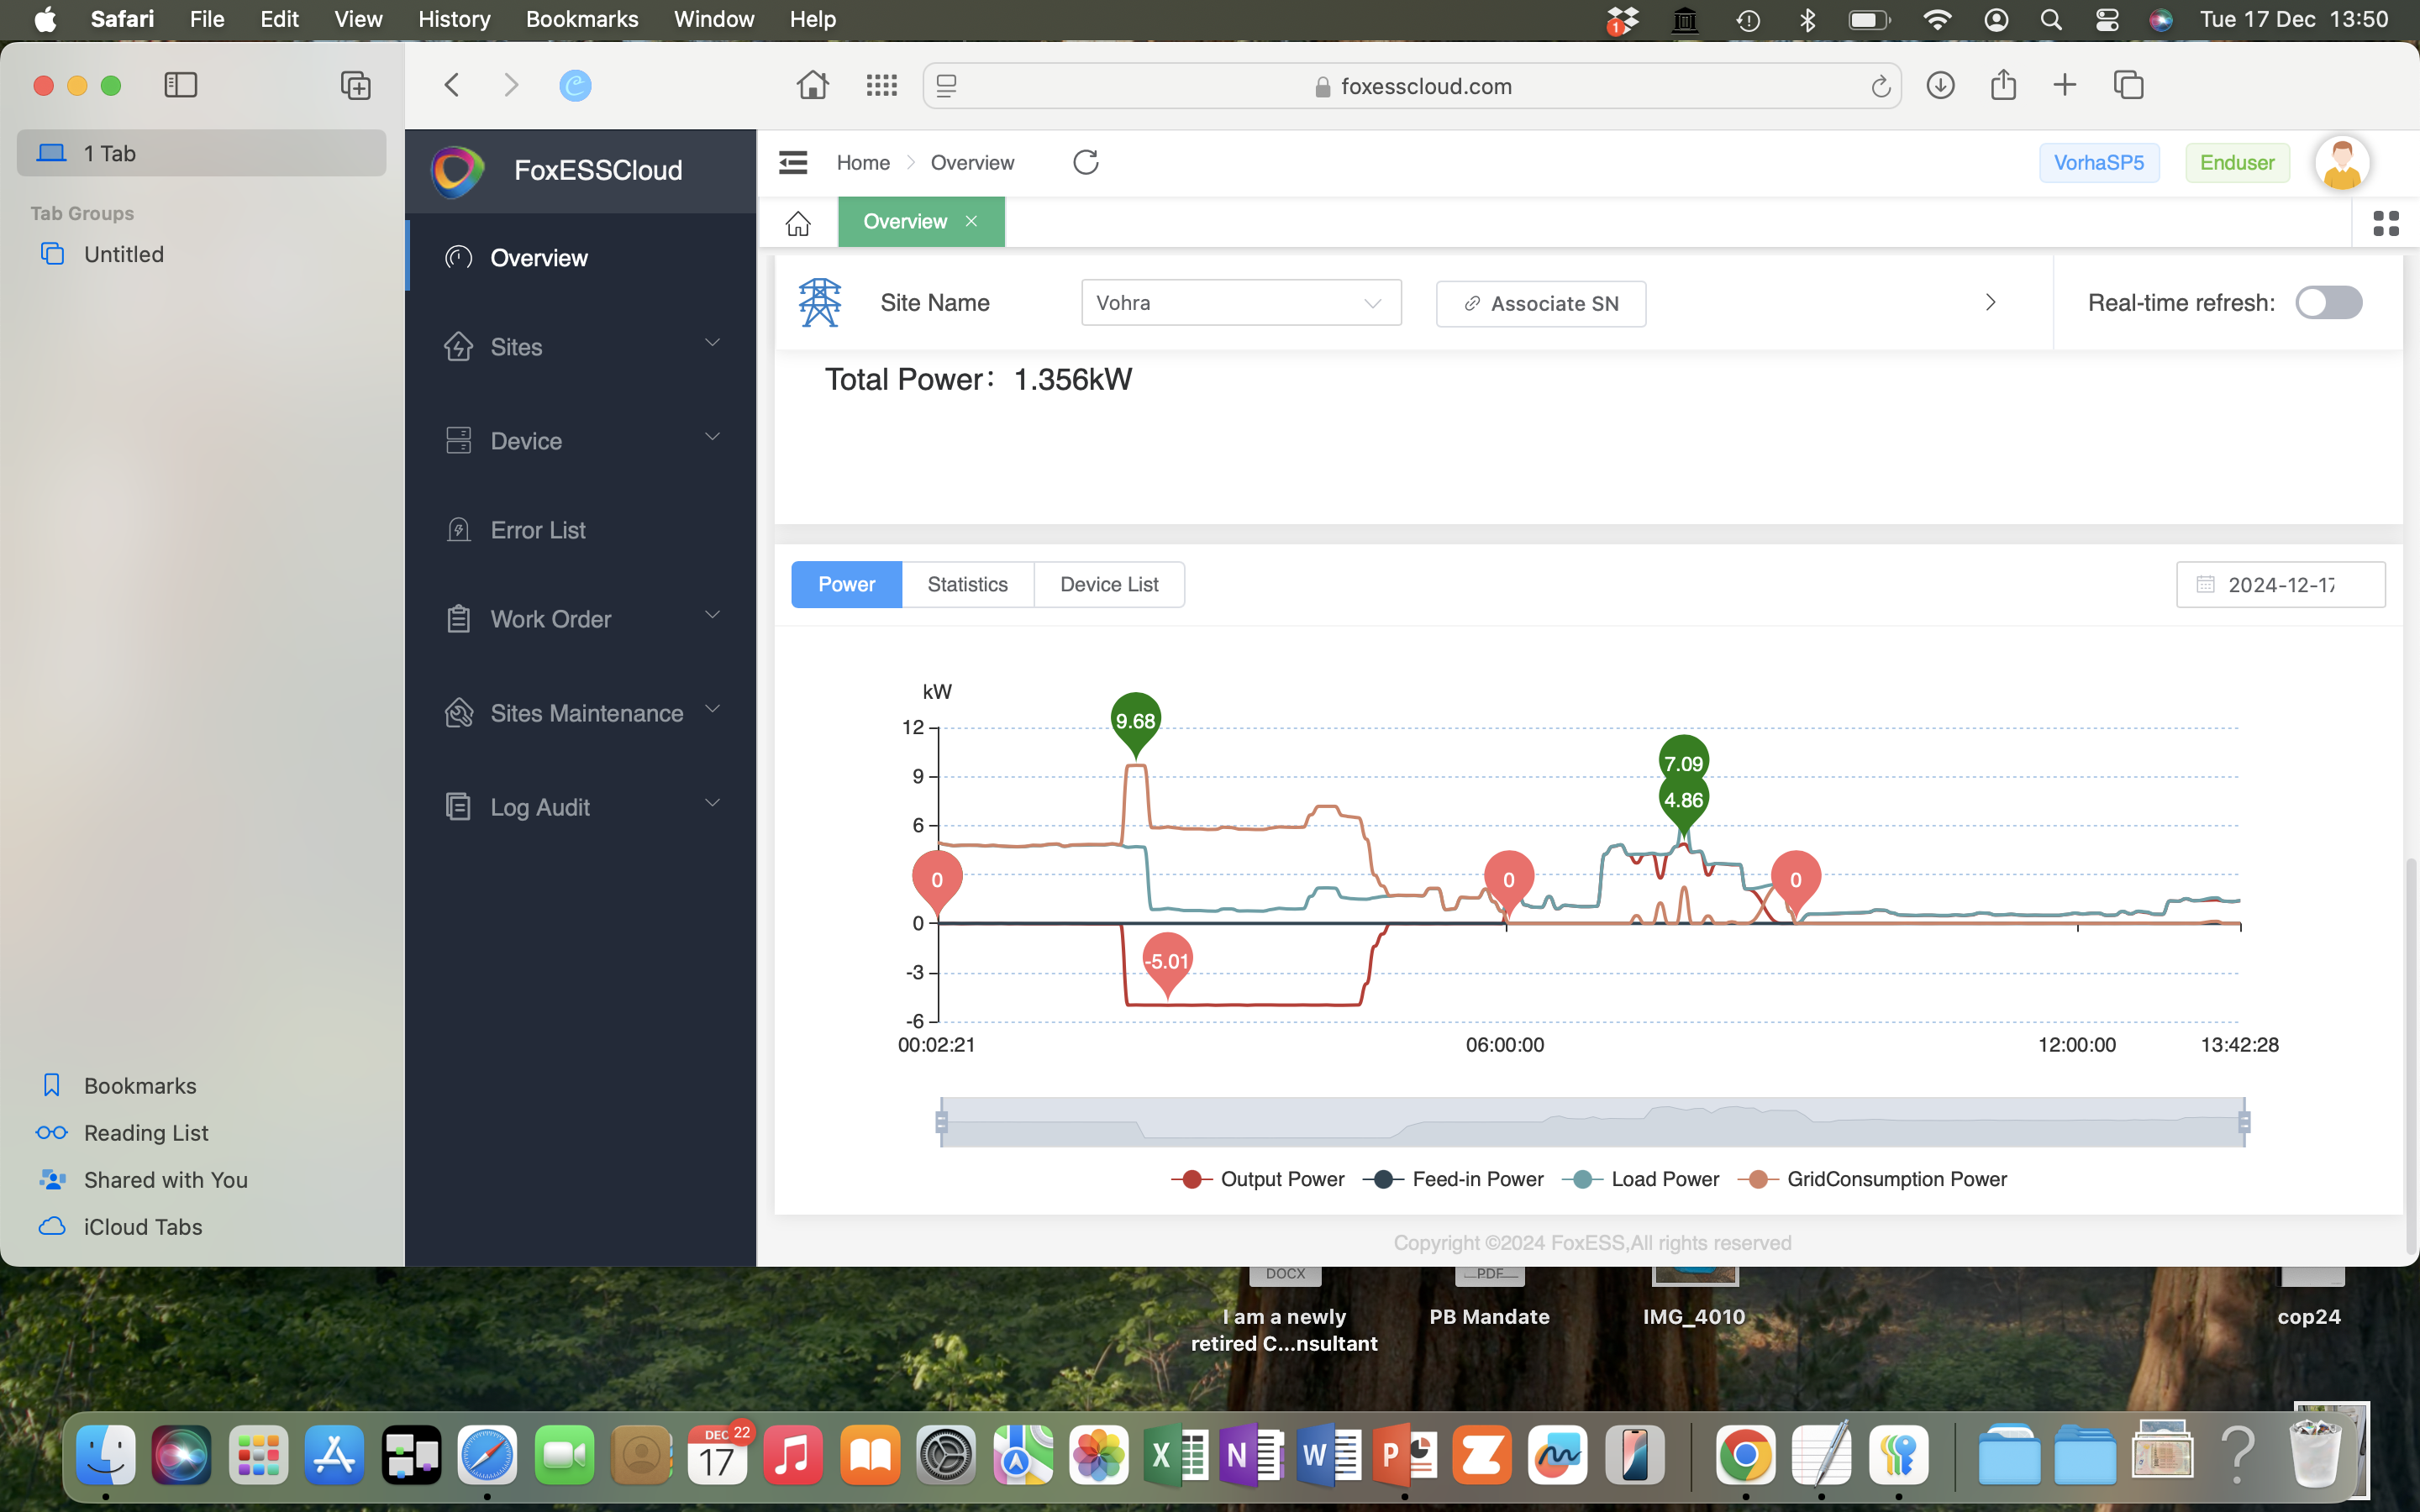Click the Safari sidebar toggle icon

(181, 85)
